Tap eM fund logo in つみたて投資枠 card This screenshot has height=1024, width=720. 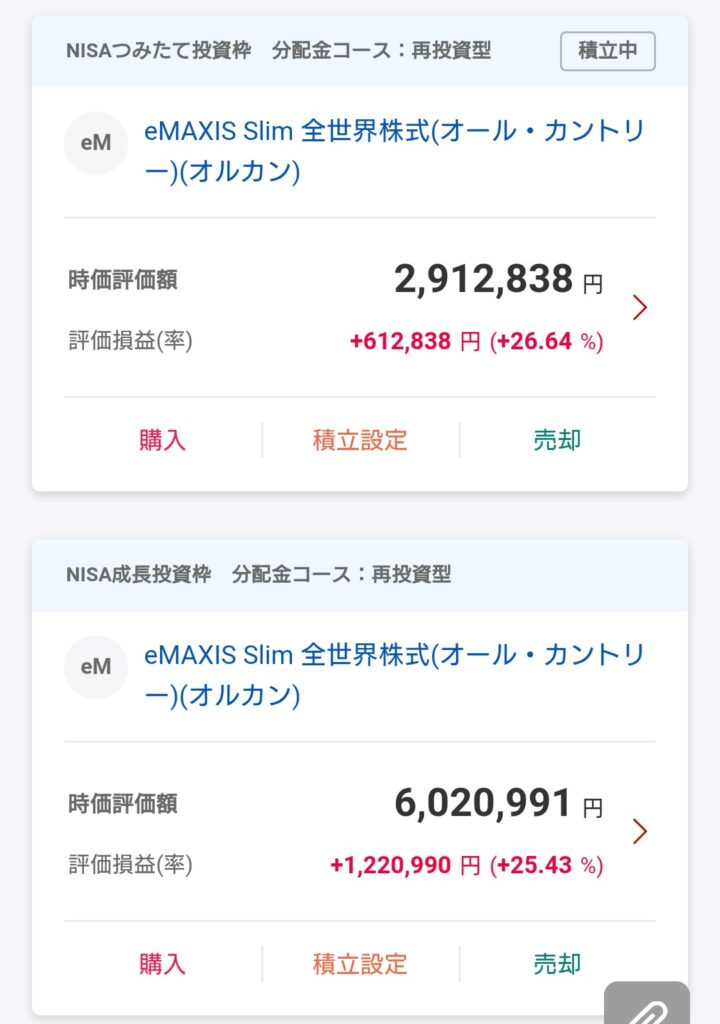tap(96, 144)
